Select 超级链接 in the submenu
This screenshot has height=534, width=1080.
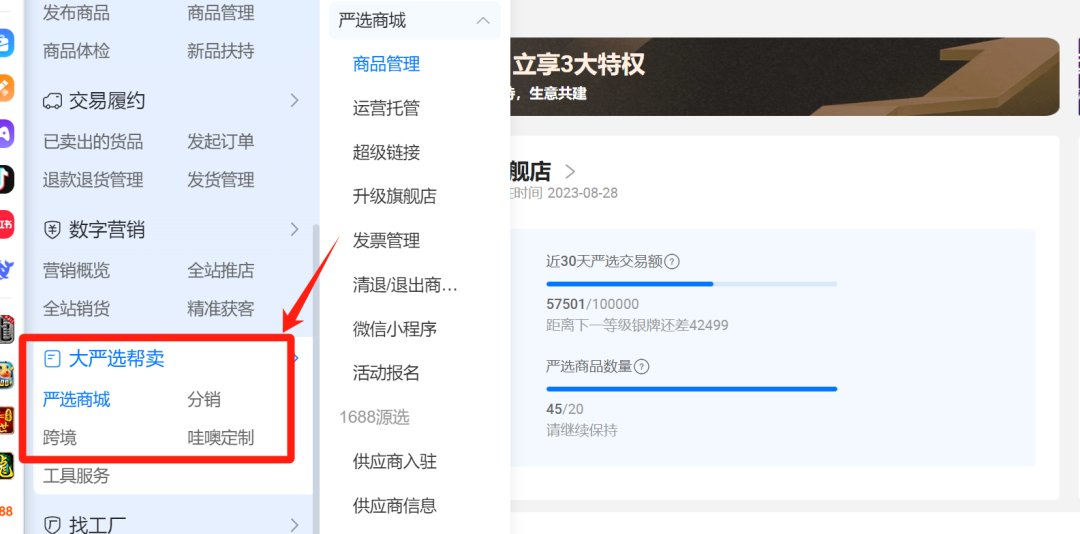386,153
